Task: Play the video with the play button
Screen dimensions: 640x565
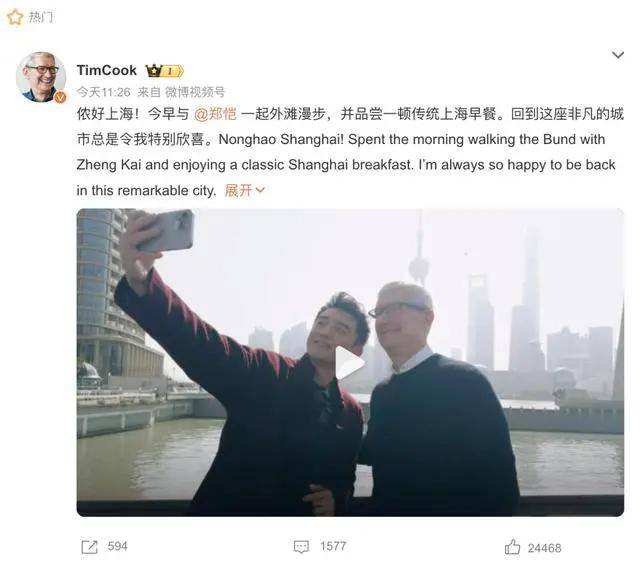Action: [x=349, y=363]
